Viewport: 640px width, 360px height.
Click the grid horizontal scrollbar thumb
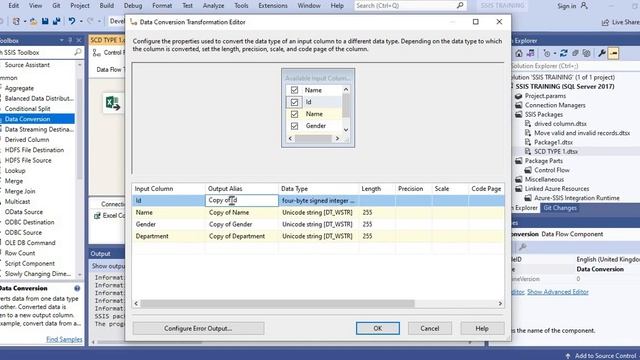click(x=277, y=304)
